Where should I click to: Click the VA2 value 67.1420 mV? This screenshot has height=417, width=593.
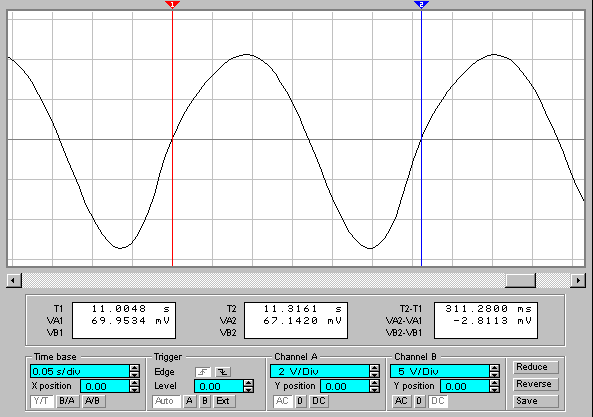[302, 321]
